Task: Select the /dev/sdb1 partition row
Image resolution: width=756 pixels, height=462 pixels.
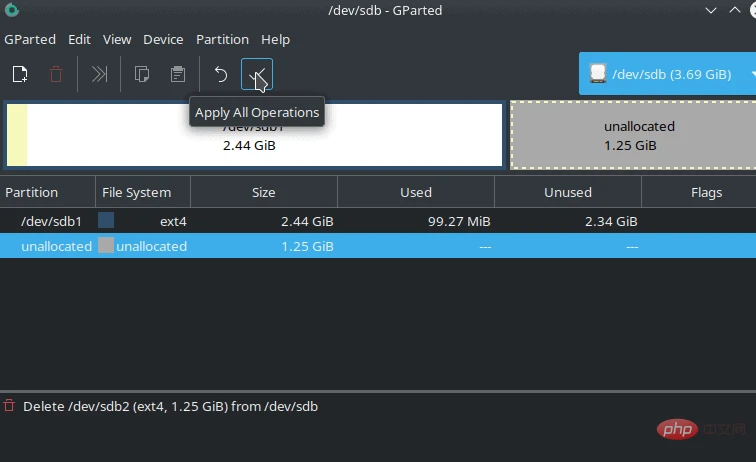Action: click(x=378, y=221)
